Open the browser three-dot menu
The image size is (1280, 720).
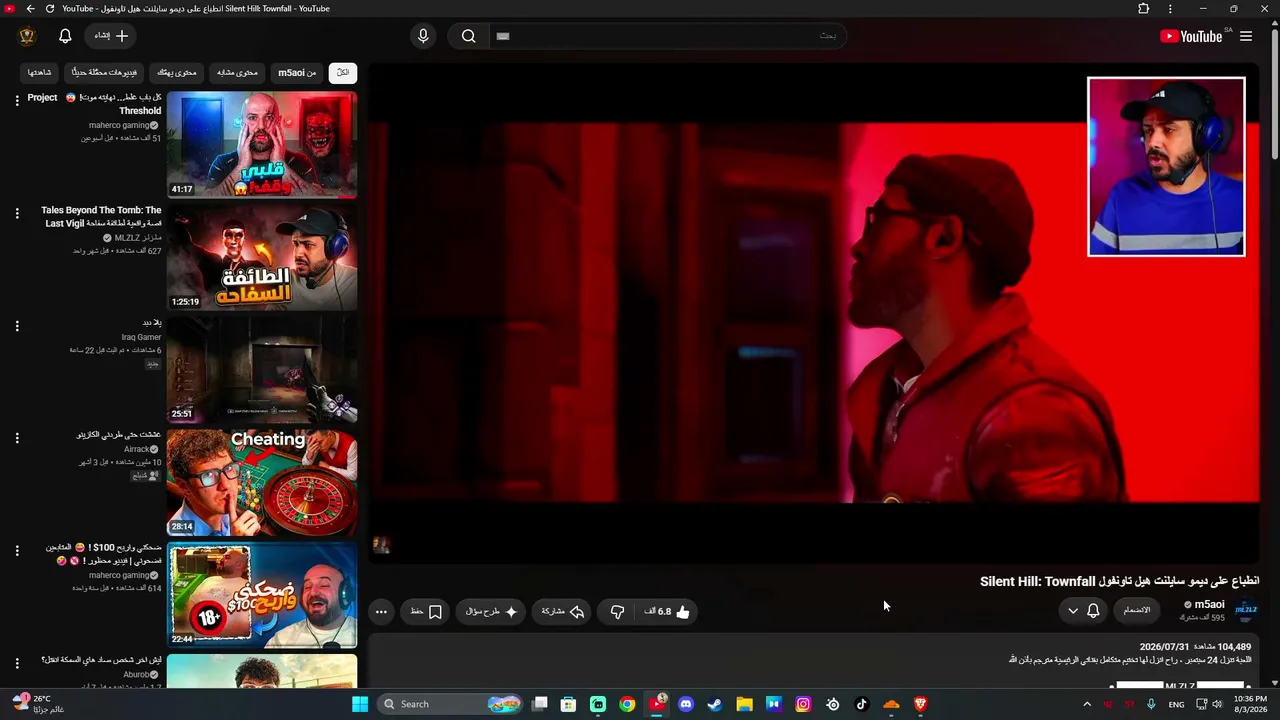pos(1170,9)
